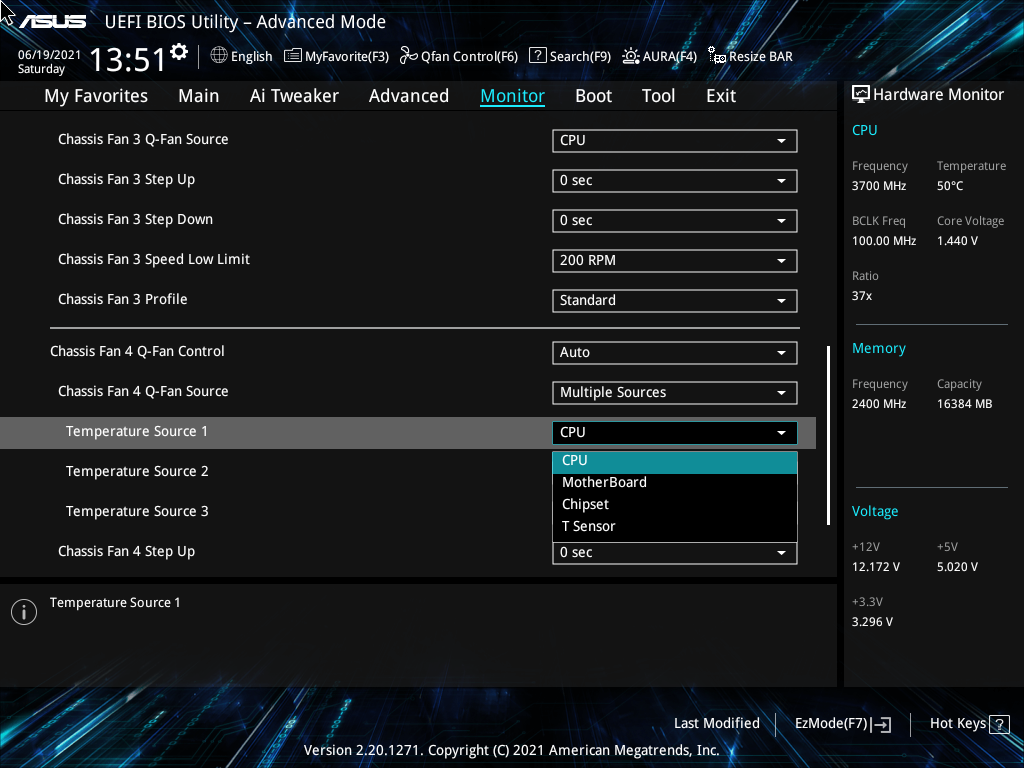This screenshot has width=1024, height=768.
Task: Click the Resize BAR icon
Action: pyautogui.click(x=750, y=56)
